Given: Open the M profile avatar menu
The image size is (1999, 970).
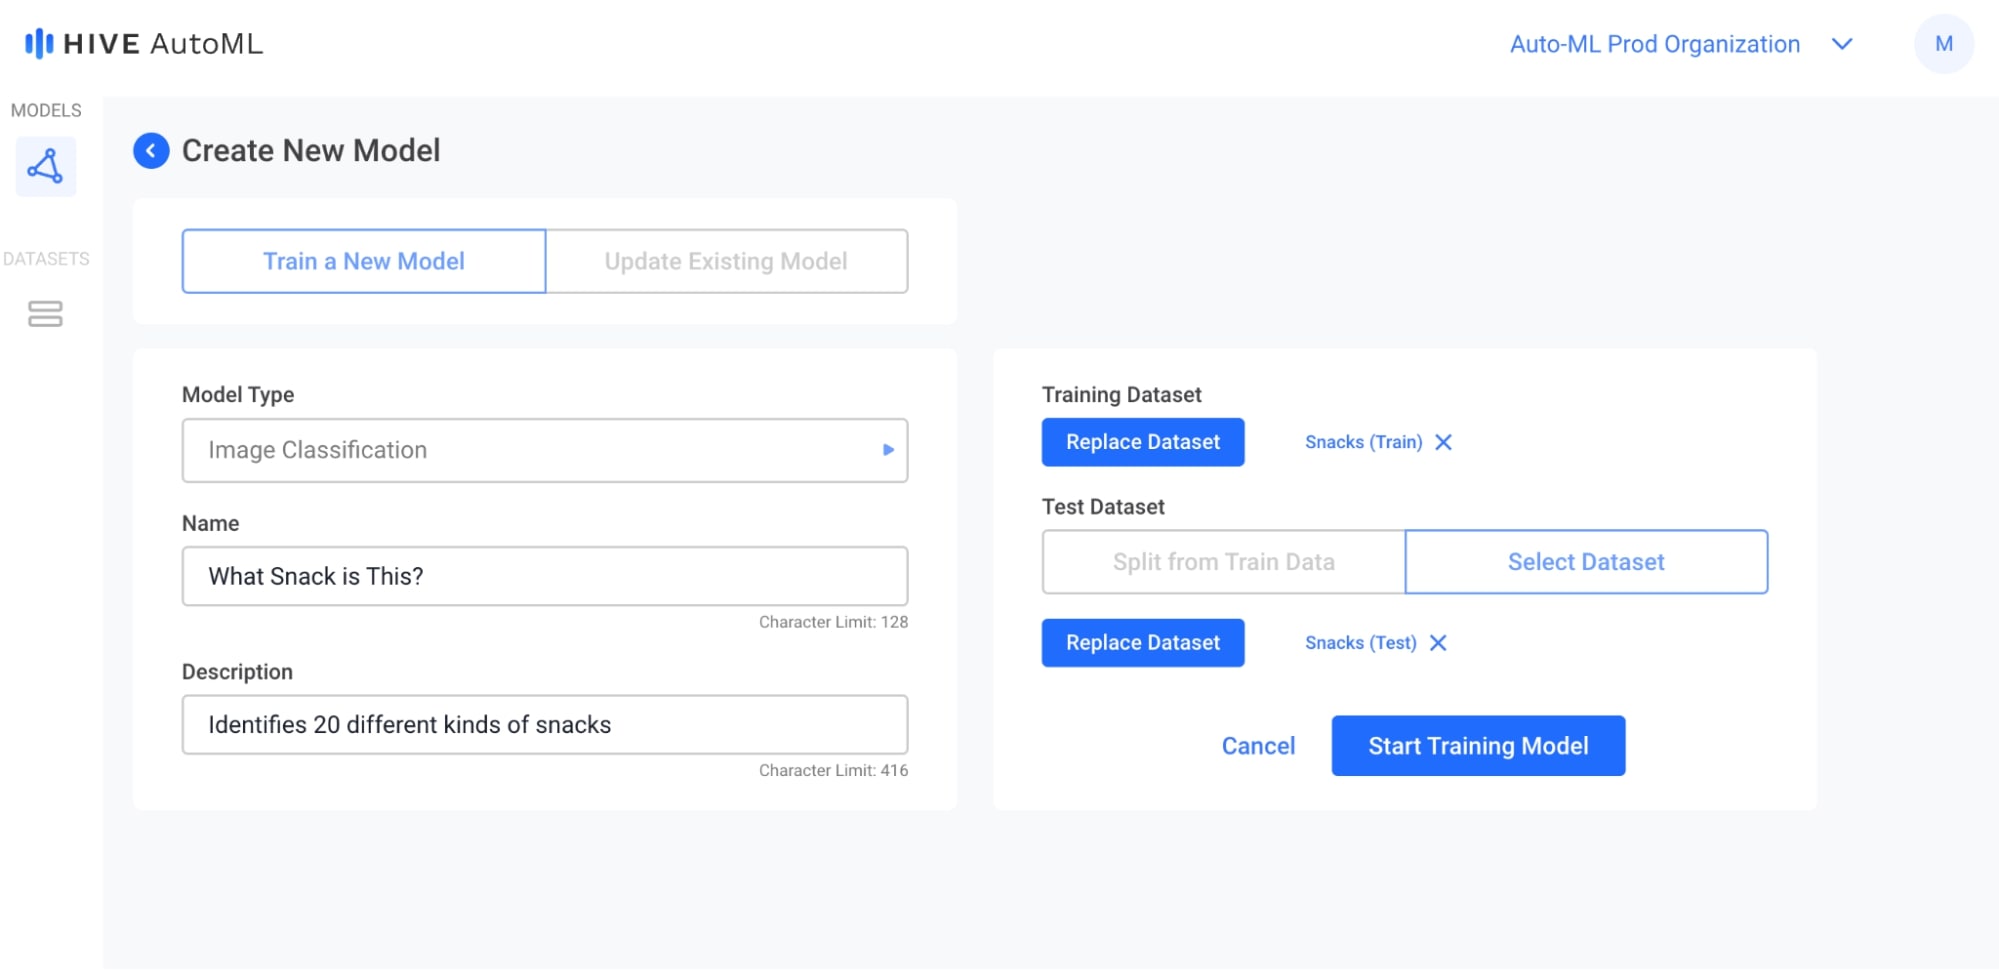Looking at the screenshot, I should coord(1944,44).
